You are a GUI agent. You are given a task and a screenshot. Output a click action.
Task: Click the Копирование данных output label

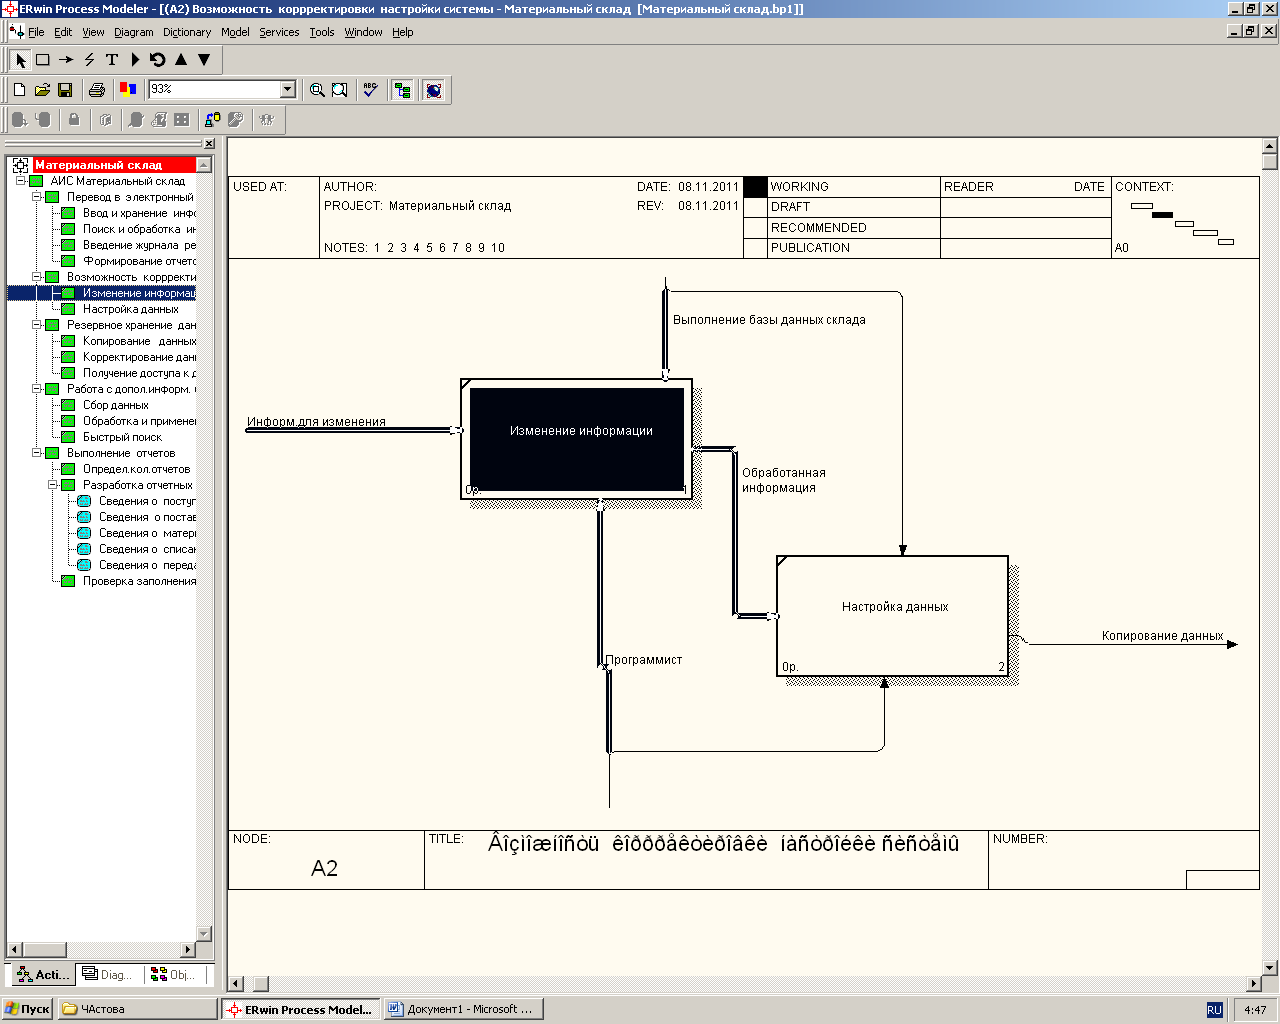[1162, 636]
